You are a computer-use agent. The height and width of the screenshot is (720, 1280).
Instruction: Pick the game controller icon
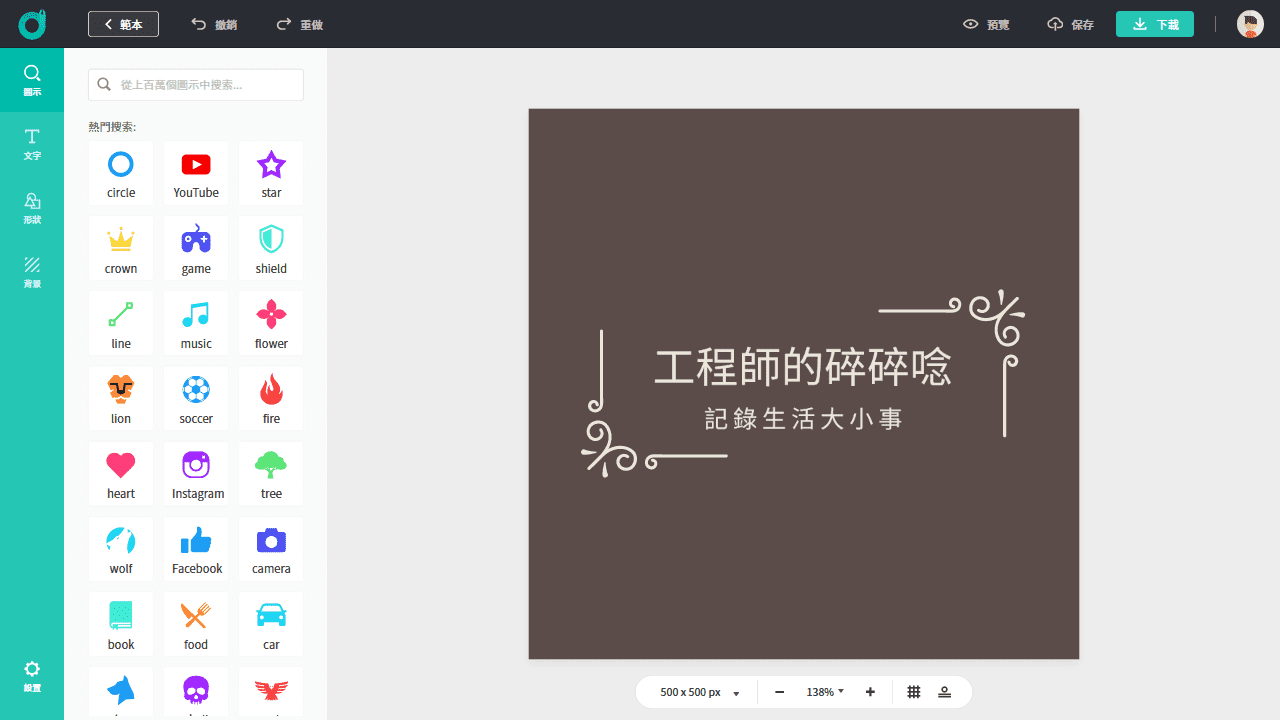(x=196, y=247)
